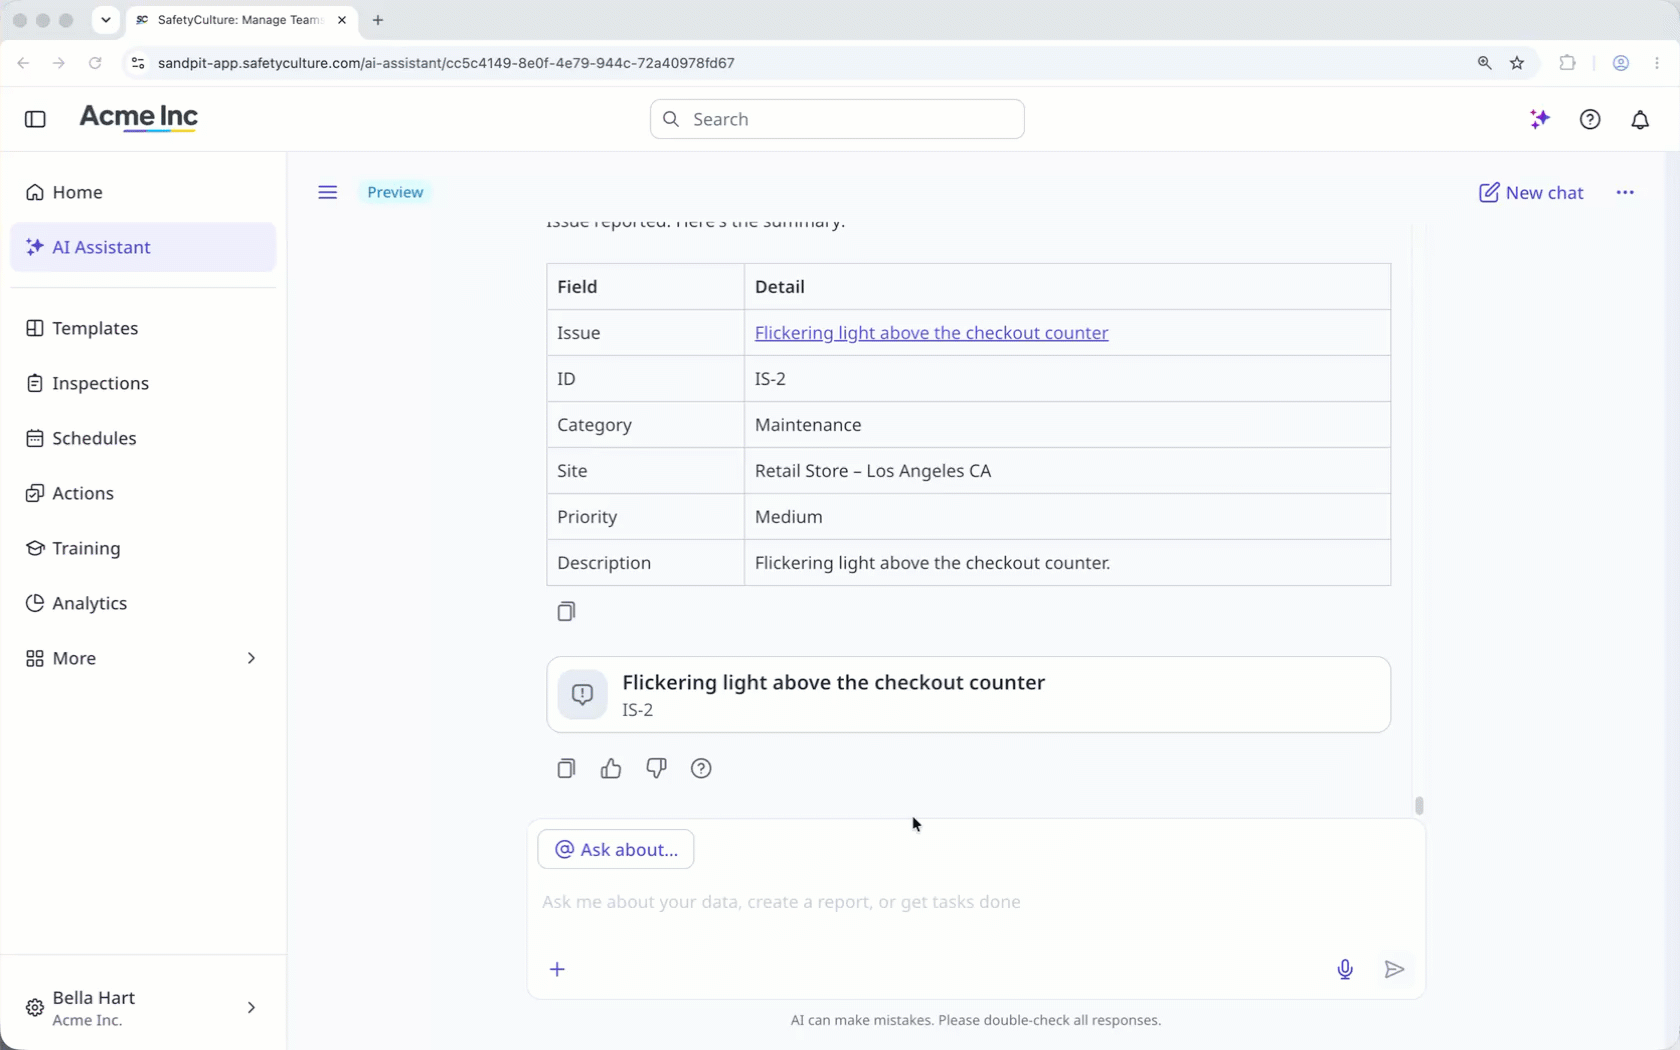Click the Detail column header
This screenshot has height=1050, width=1680.
tap(1067, 287)
